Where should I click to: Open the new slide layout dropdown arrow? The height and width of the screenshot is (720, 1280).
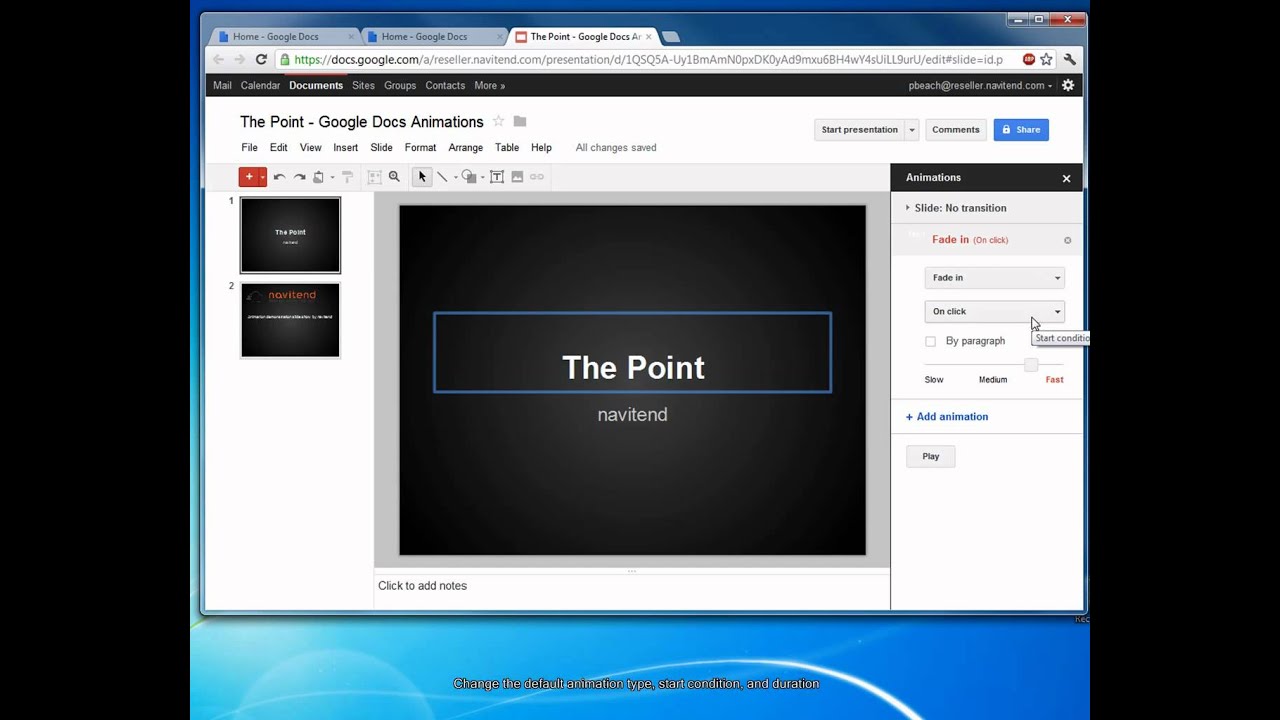click(x=263, y=177)
